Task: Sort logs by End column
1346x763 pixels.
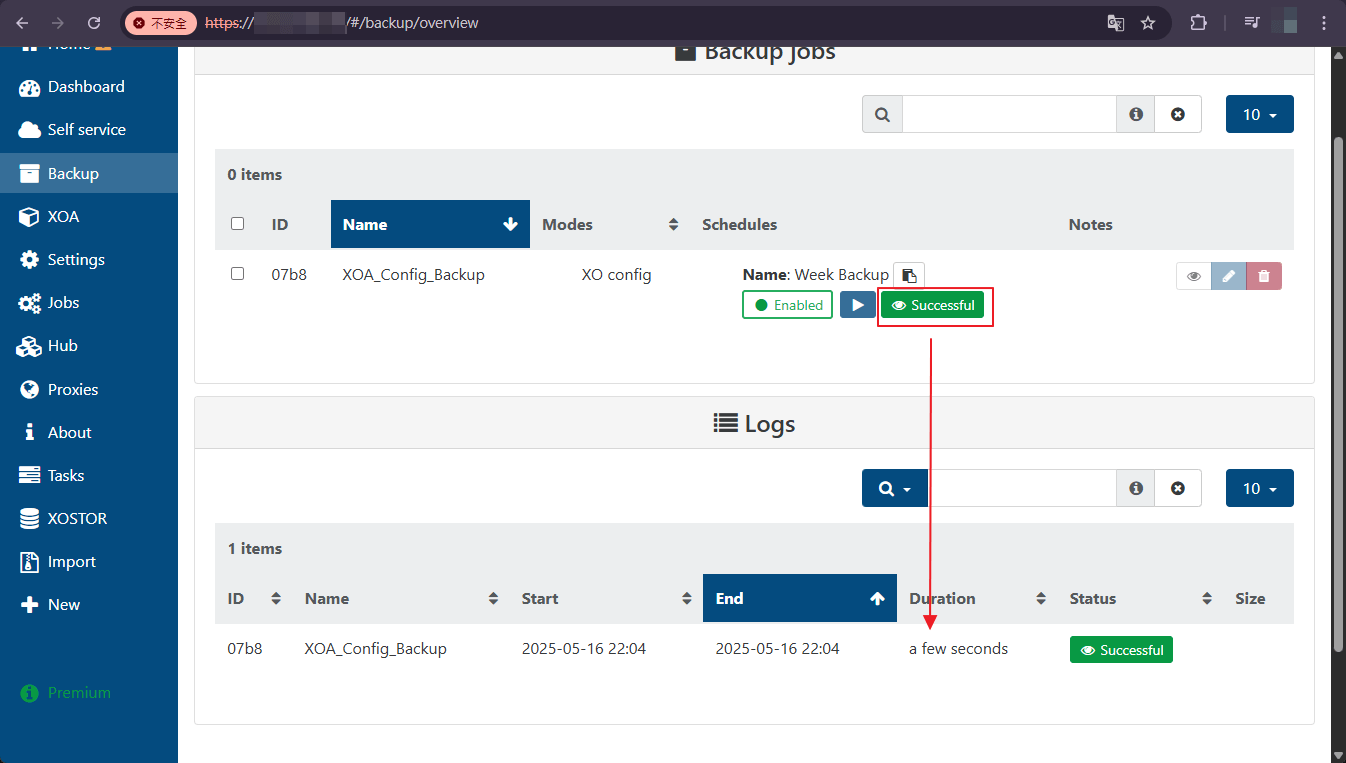Action: click(x=800, y=598)
